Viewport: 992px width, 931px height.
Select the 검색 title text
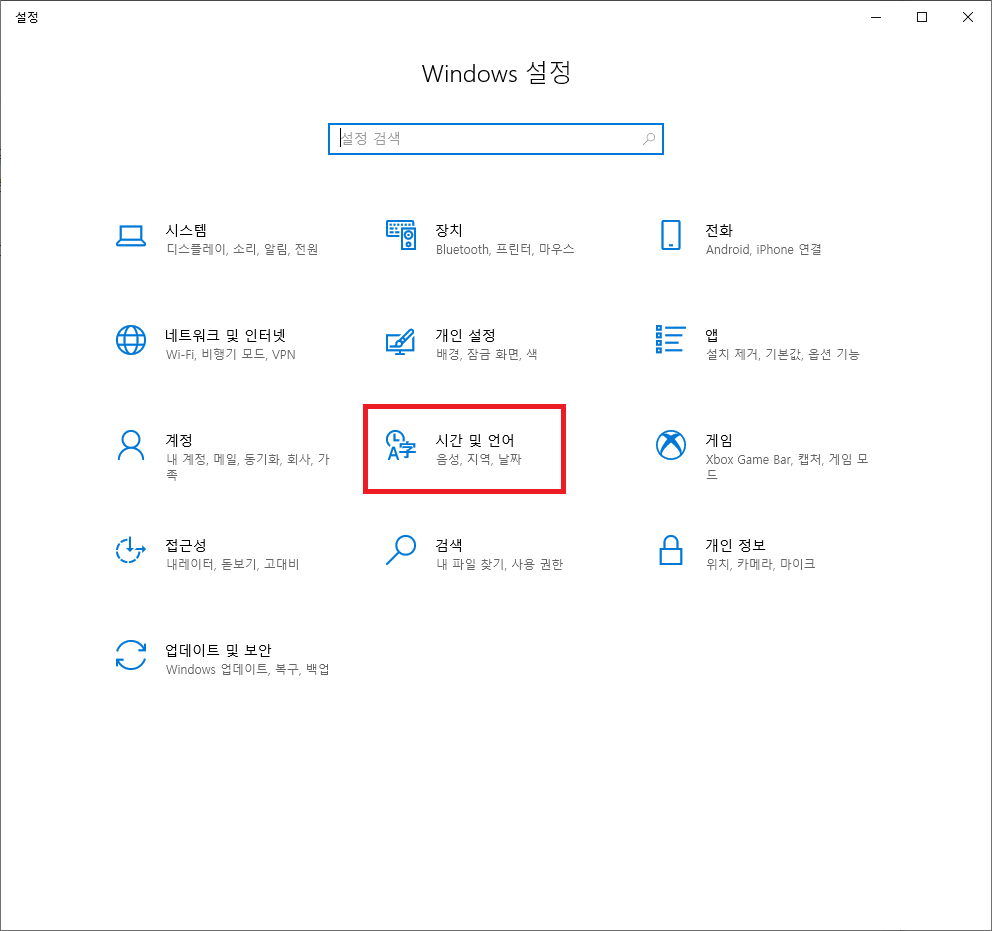[449, 545]
